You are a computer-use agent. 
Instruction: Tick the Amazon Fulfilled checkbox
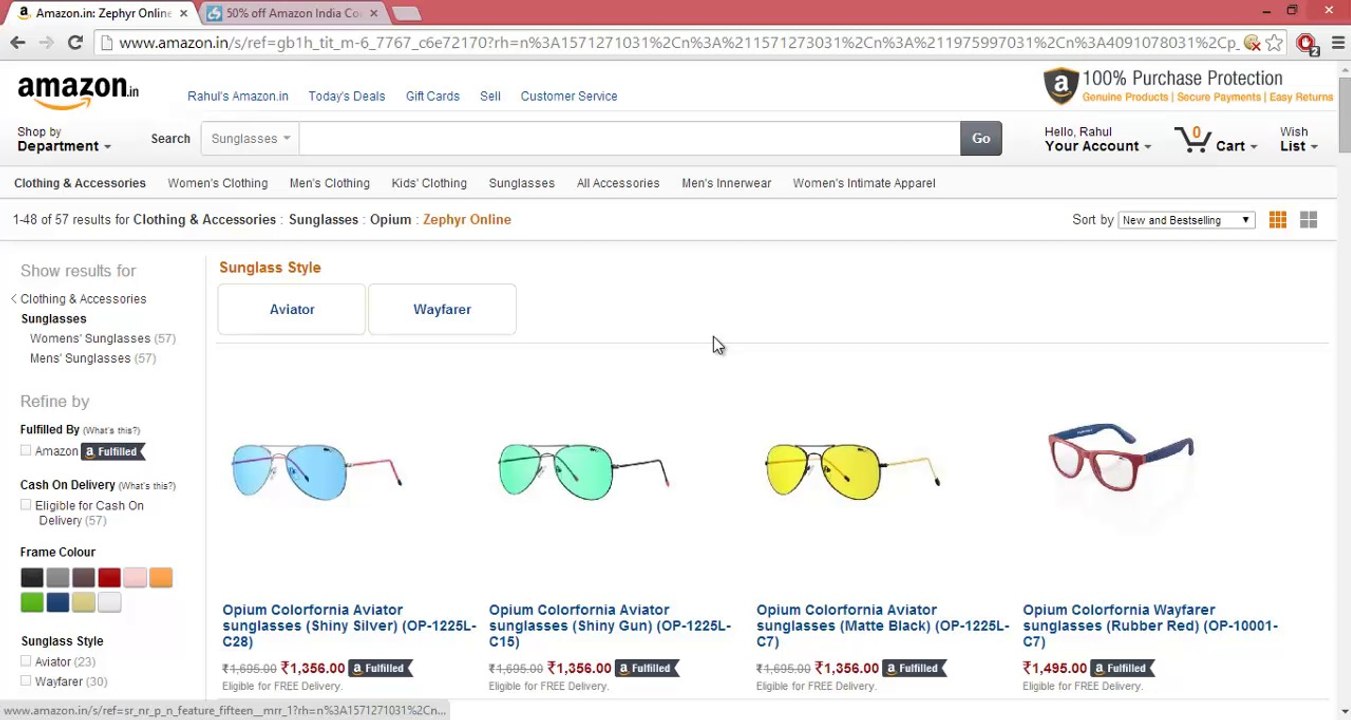pyautogui.click(x=26, y=451)
